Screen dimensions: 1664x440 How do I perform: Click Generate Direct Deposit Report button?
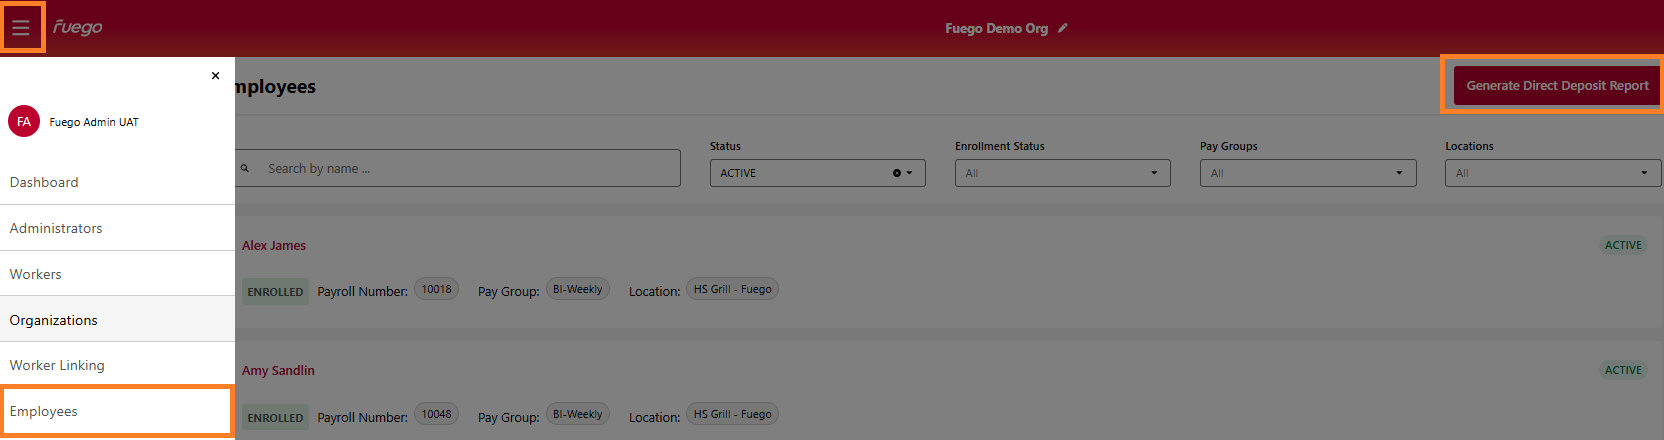[1557, 86]
